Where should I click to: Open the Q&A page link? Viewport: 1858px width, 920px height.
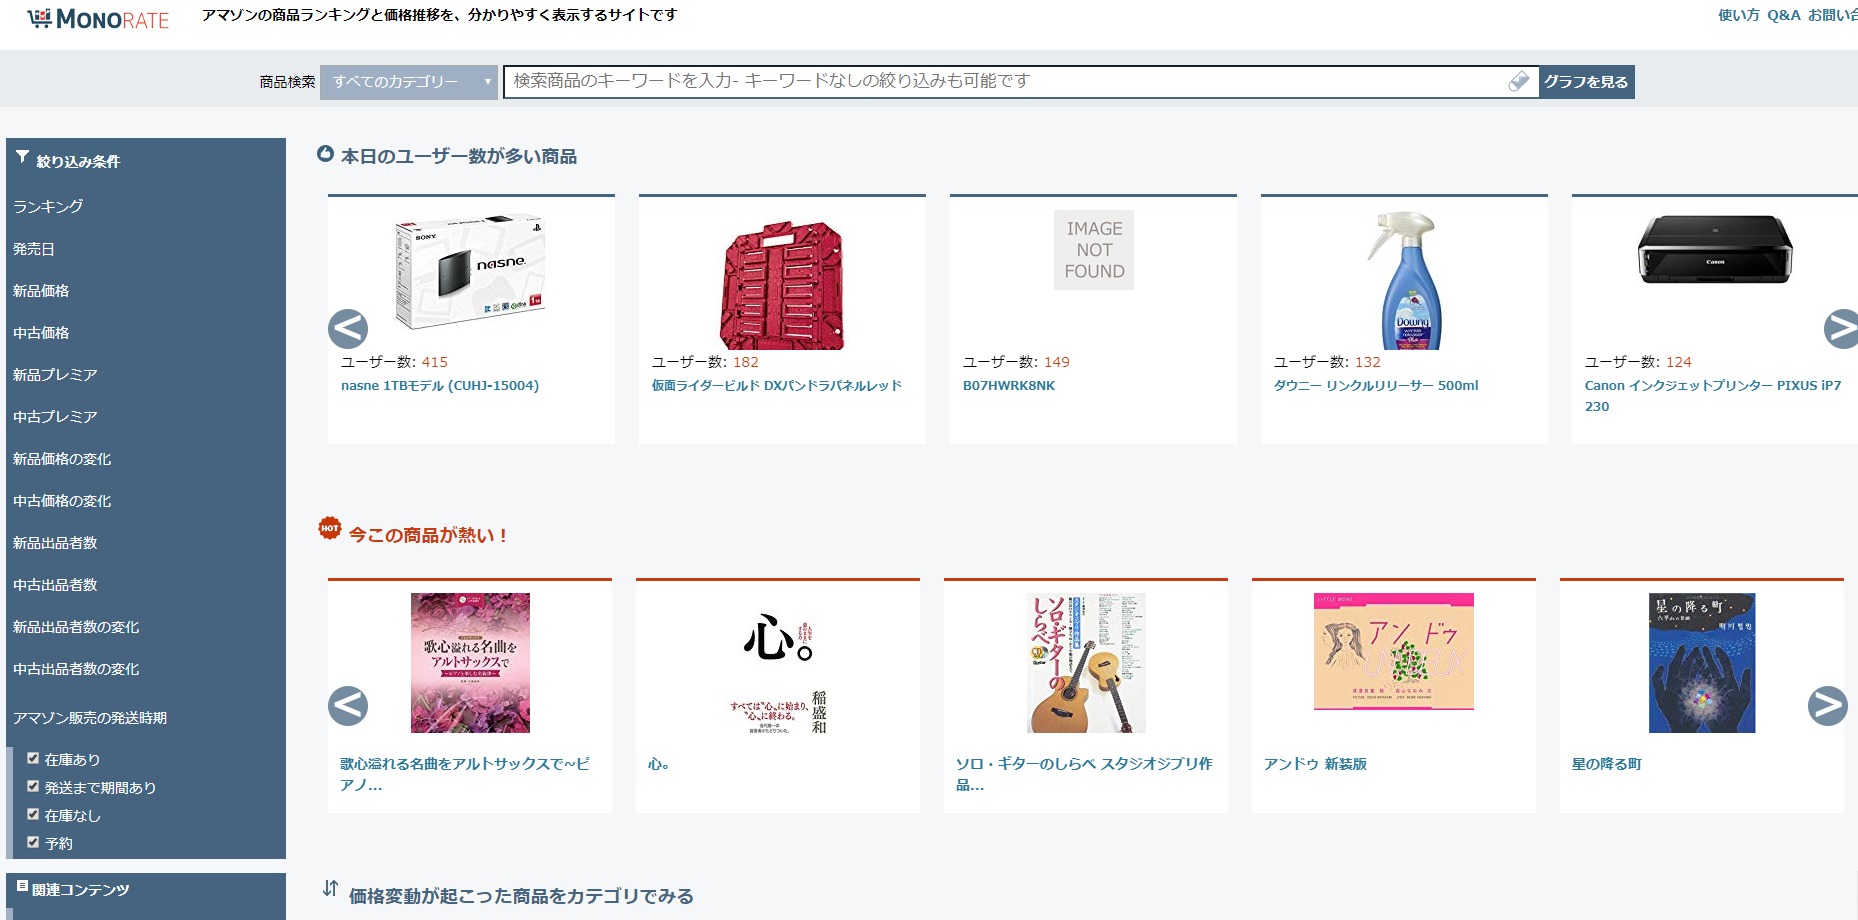[1783, 15]
